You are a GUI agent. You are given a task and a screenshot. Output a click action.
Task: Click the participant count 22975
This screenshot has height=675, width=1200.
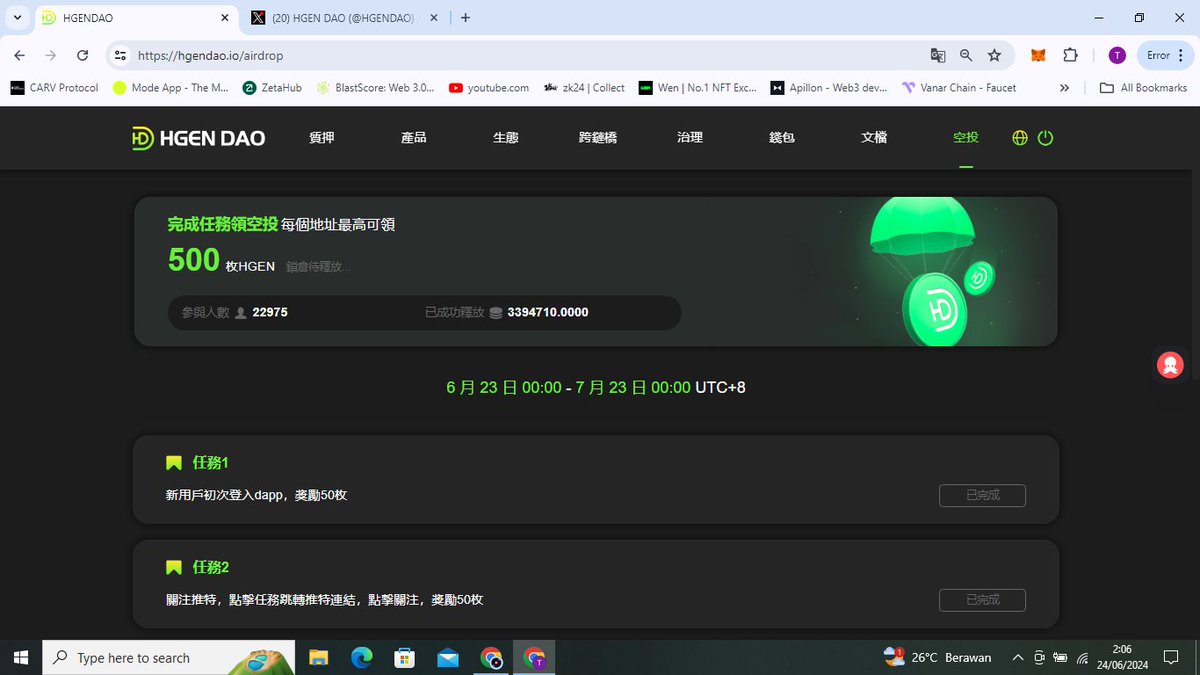pyautogui.click(x=270, y=312)
